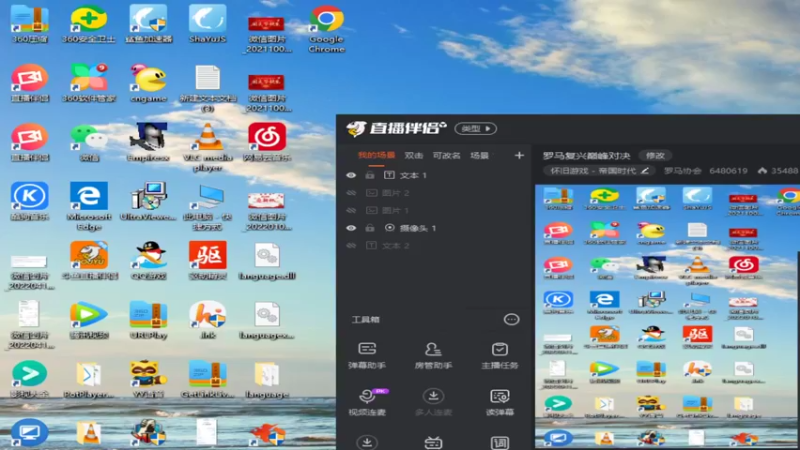The image size is (800, 450).
Task: Open the toolbox more options ellipsis
Action: pyautogui.click(x=511, y=319)
